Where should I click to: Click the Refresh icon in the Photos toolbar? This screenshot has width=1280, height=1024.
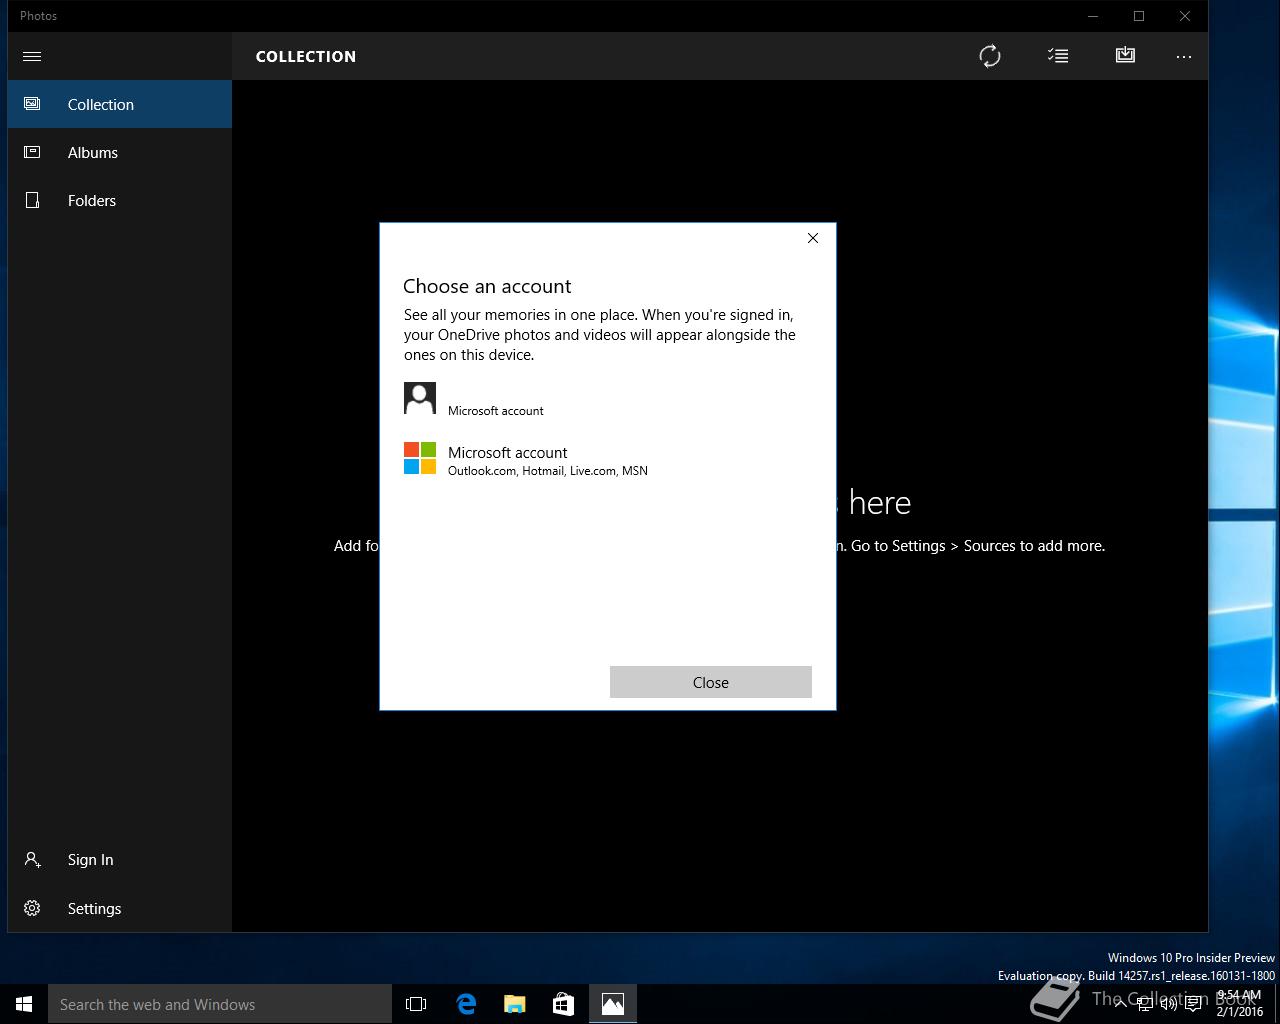pos(989,56)
